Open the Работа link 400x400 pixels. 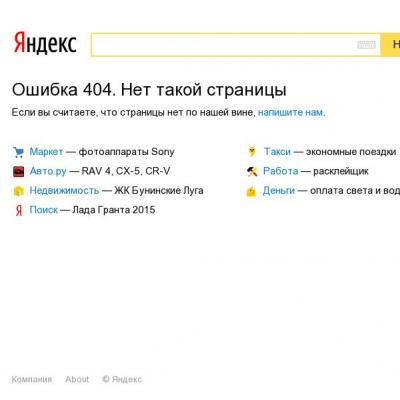(280, 171)
